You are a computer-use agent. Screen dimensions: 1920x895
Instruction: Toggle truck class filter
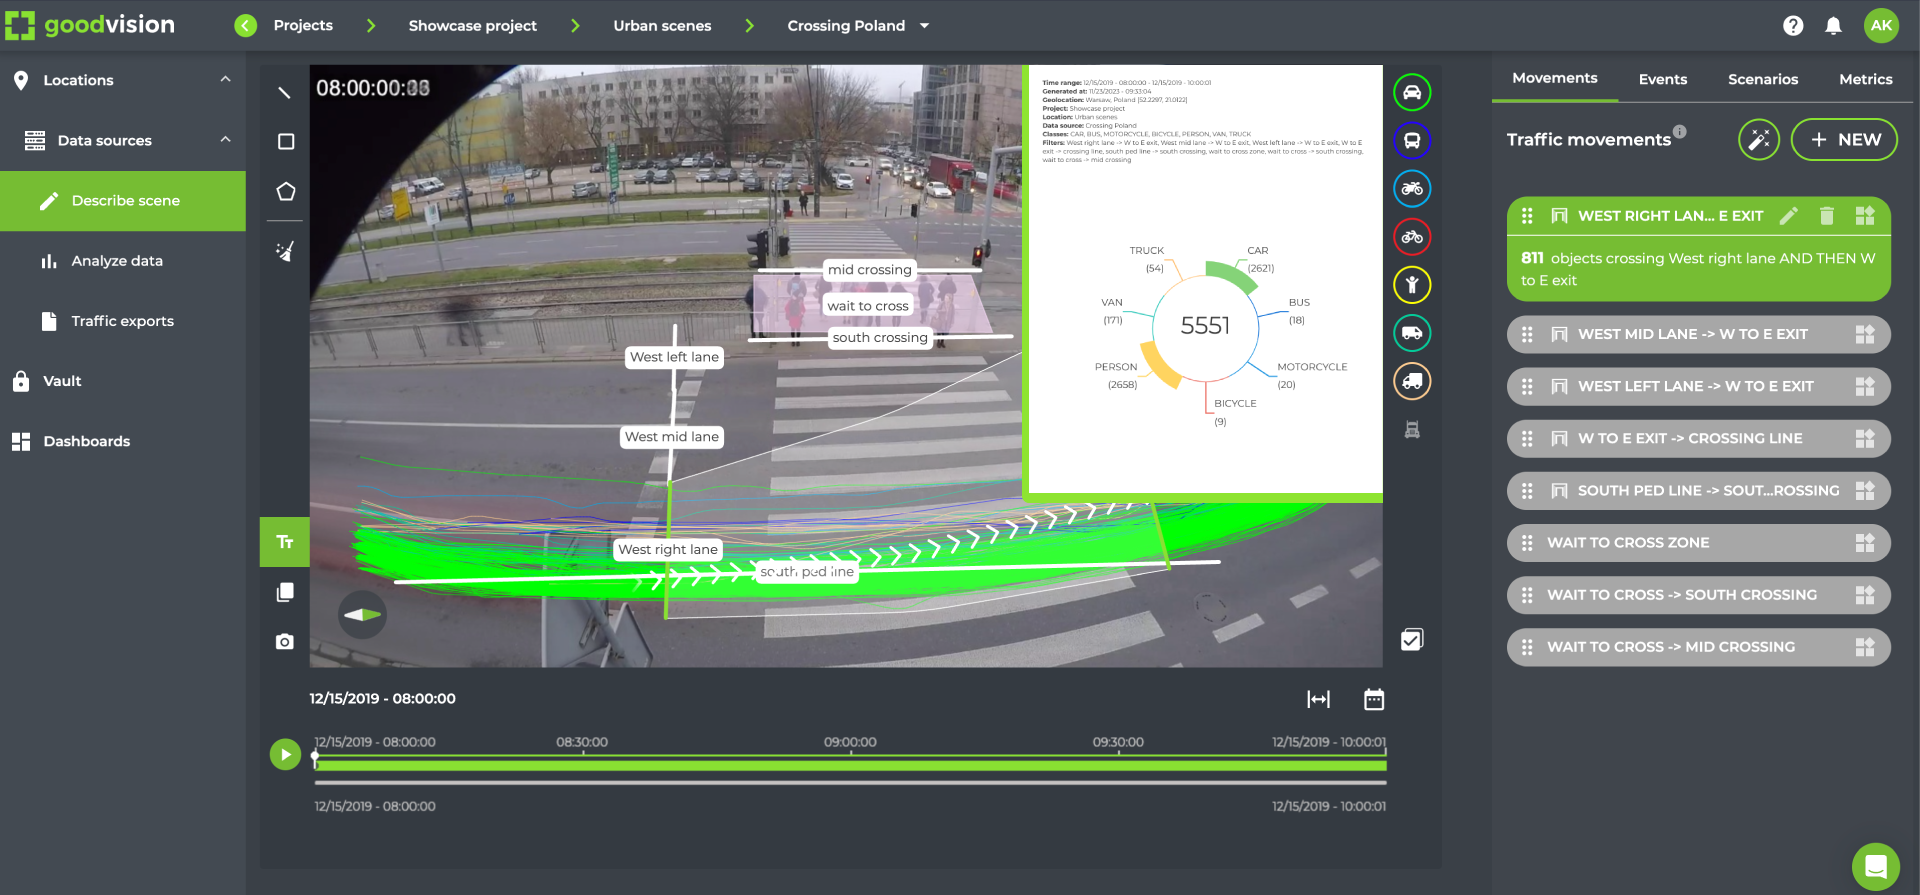click(x=1412, y=381)
